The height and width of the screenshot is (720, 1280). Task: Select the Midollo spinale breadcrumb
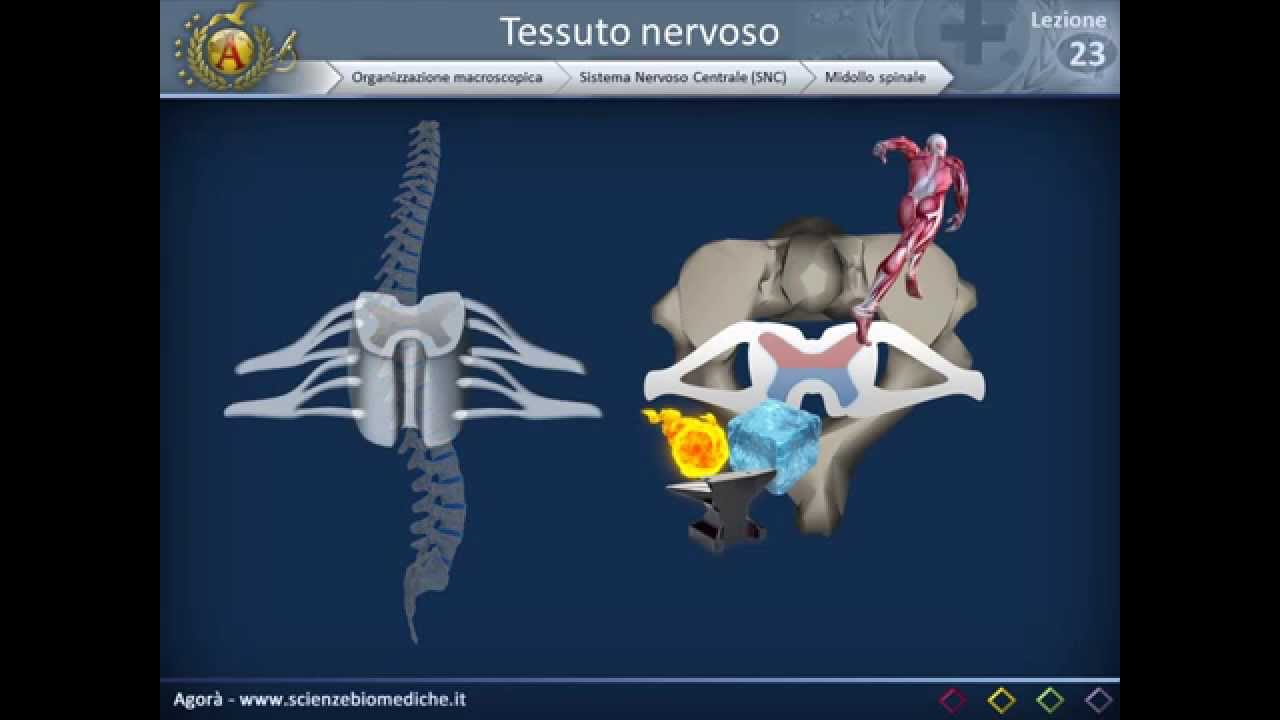coord(875,77)
